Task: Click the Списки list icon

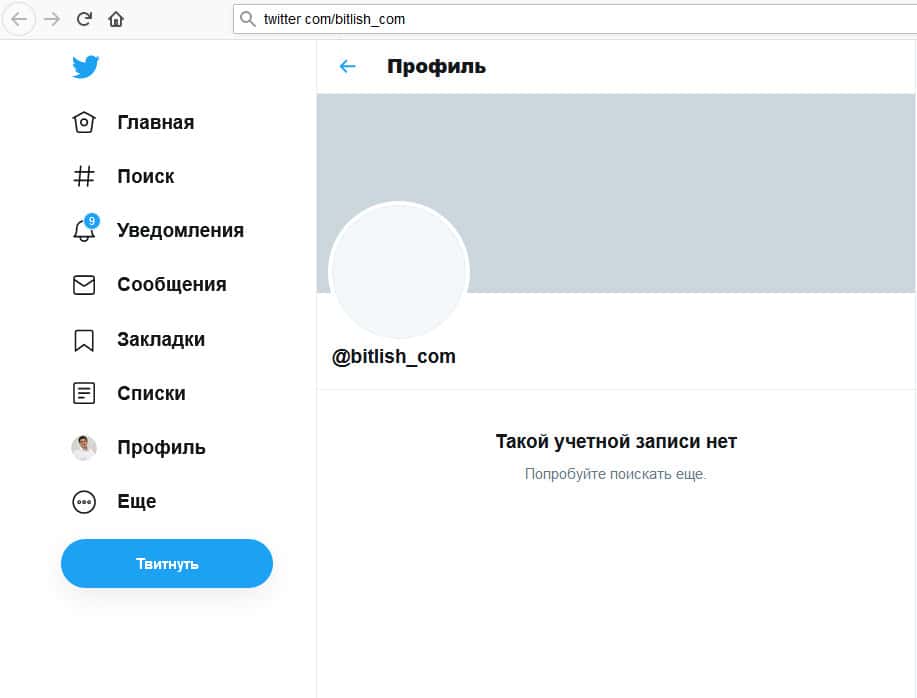Action: 84,393
